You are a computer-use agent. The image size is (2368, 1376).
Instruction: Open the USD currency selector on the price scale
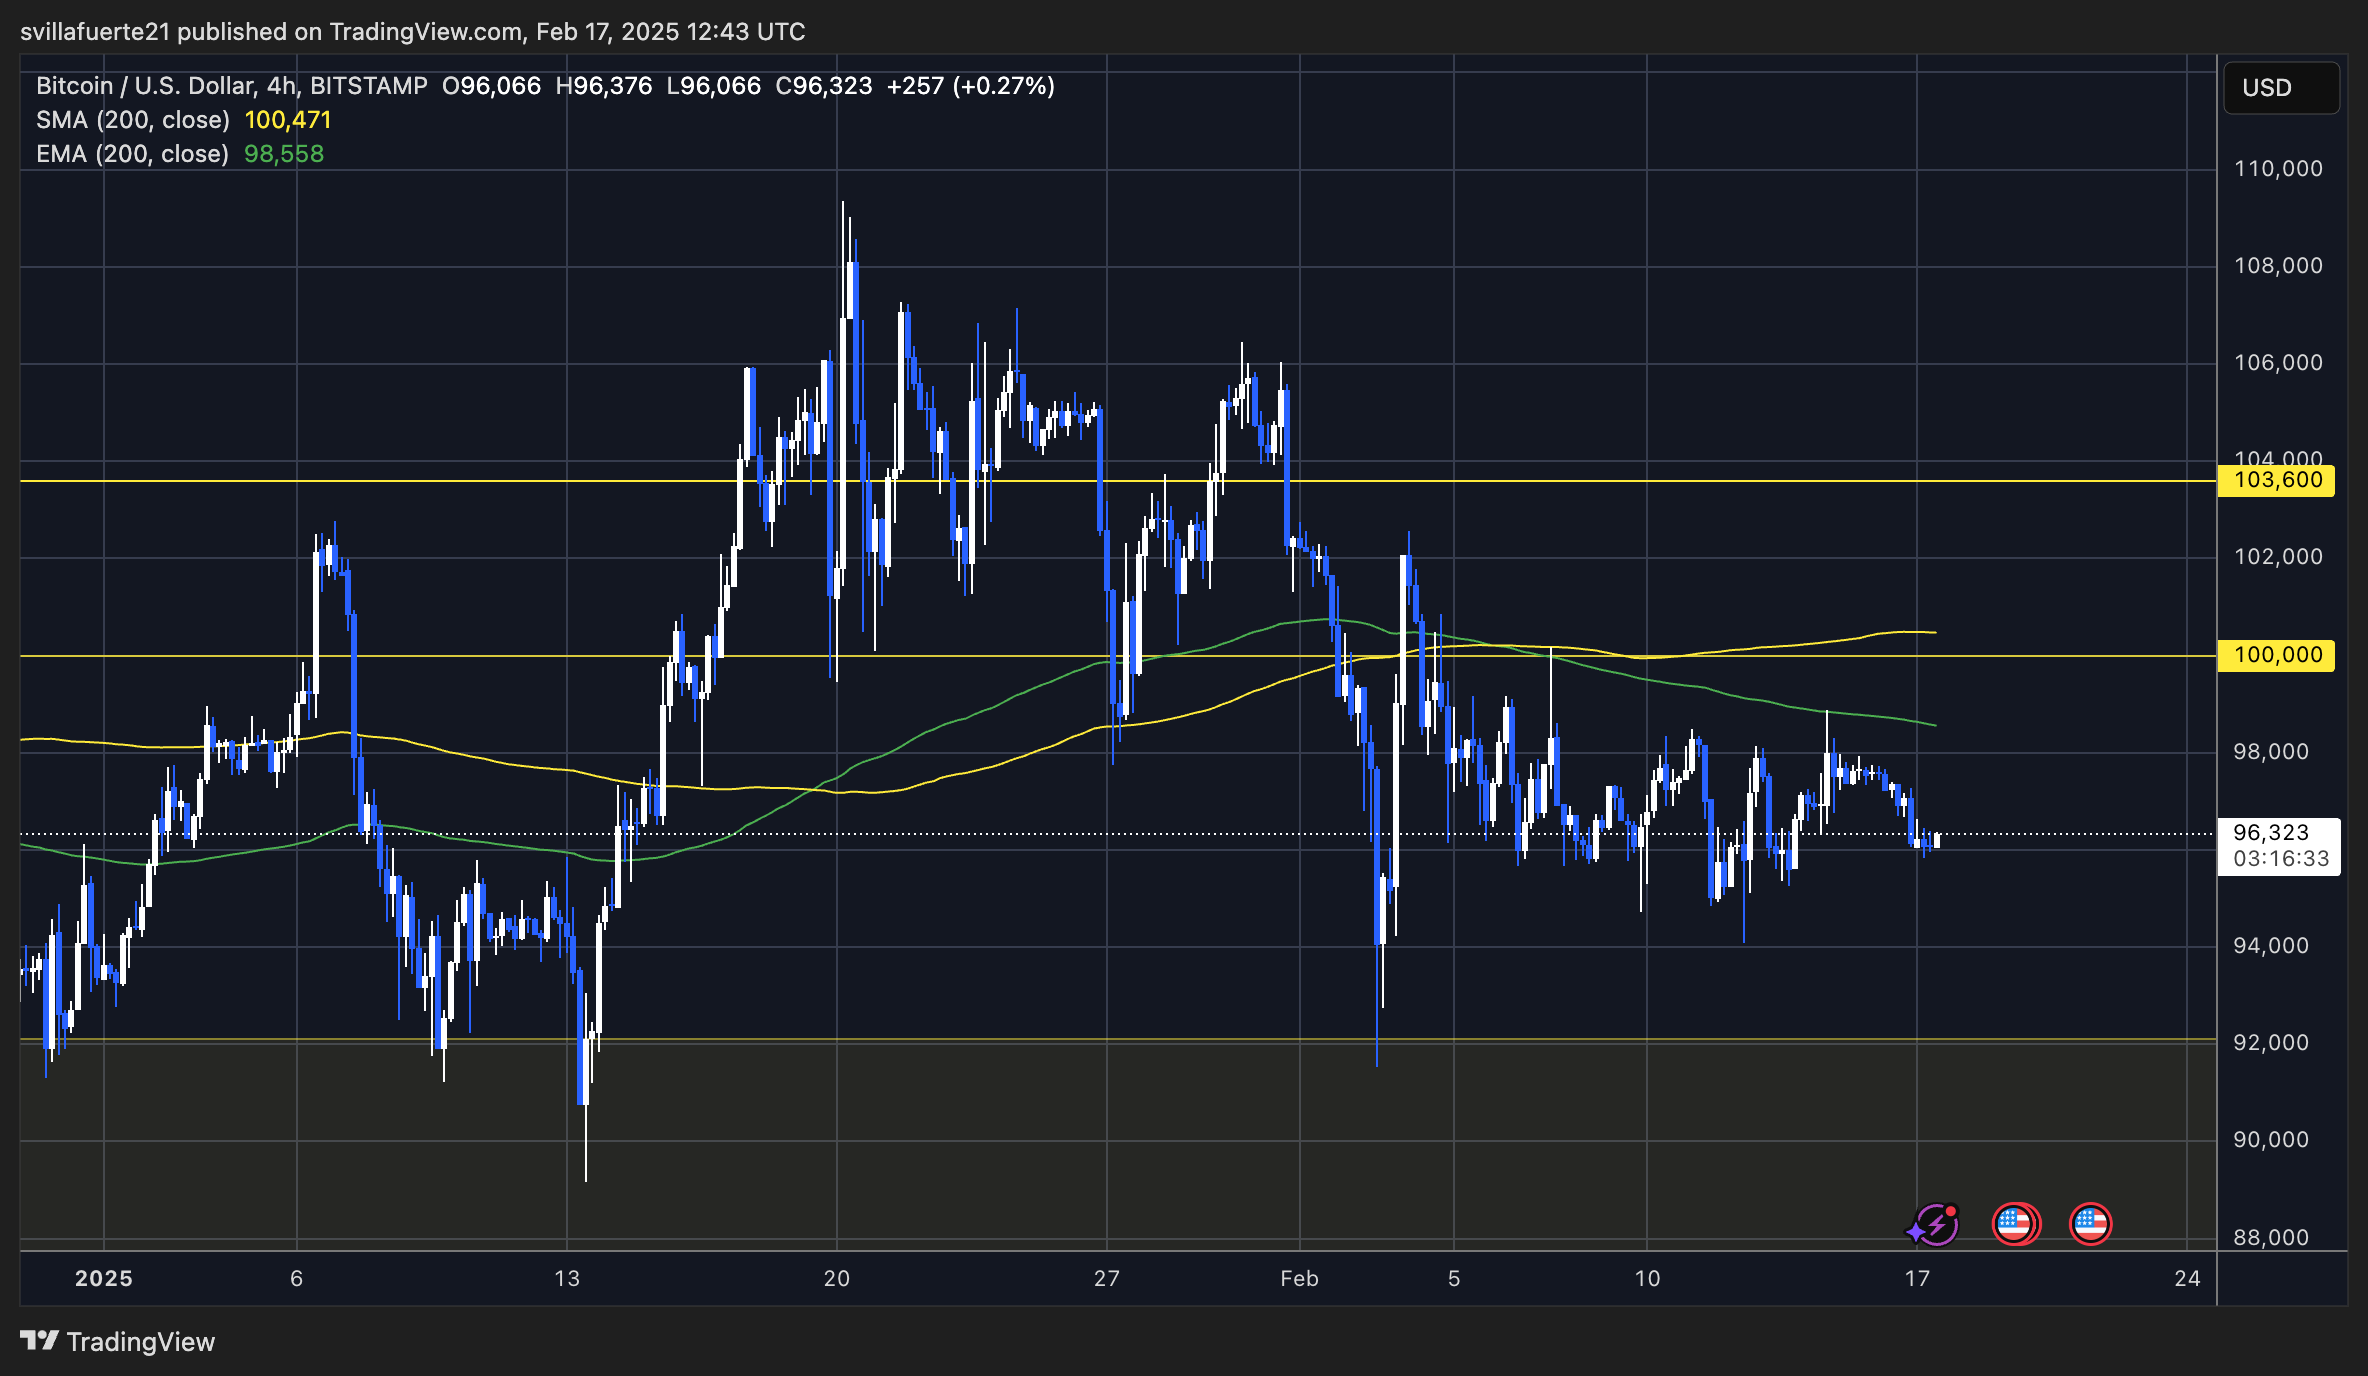(2281, 88)
